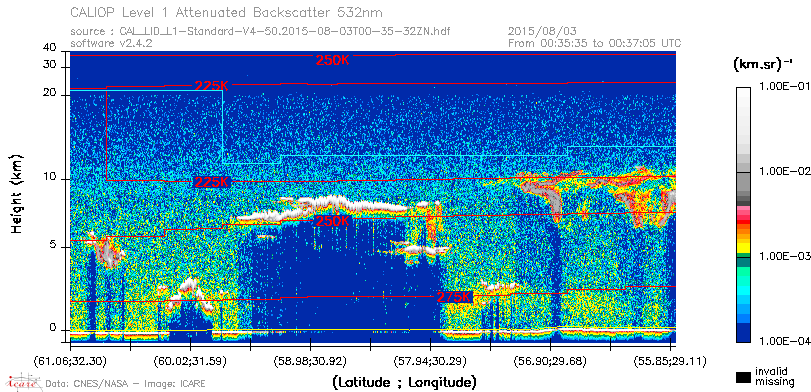Click the dark blue bottom of the color bar
The image size is (811, 392).
pyautogui.click(x=743, y=334)
